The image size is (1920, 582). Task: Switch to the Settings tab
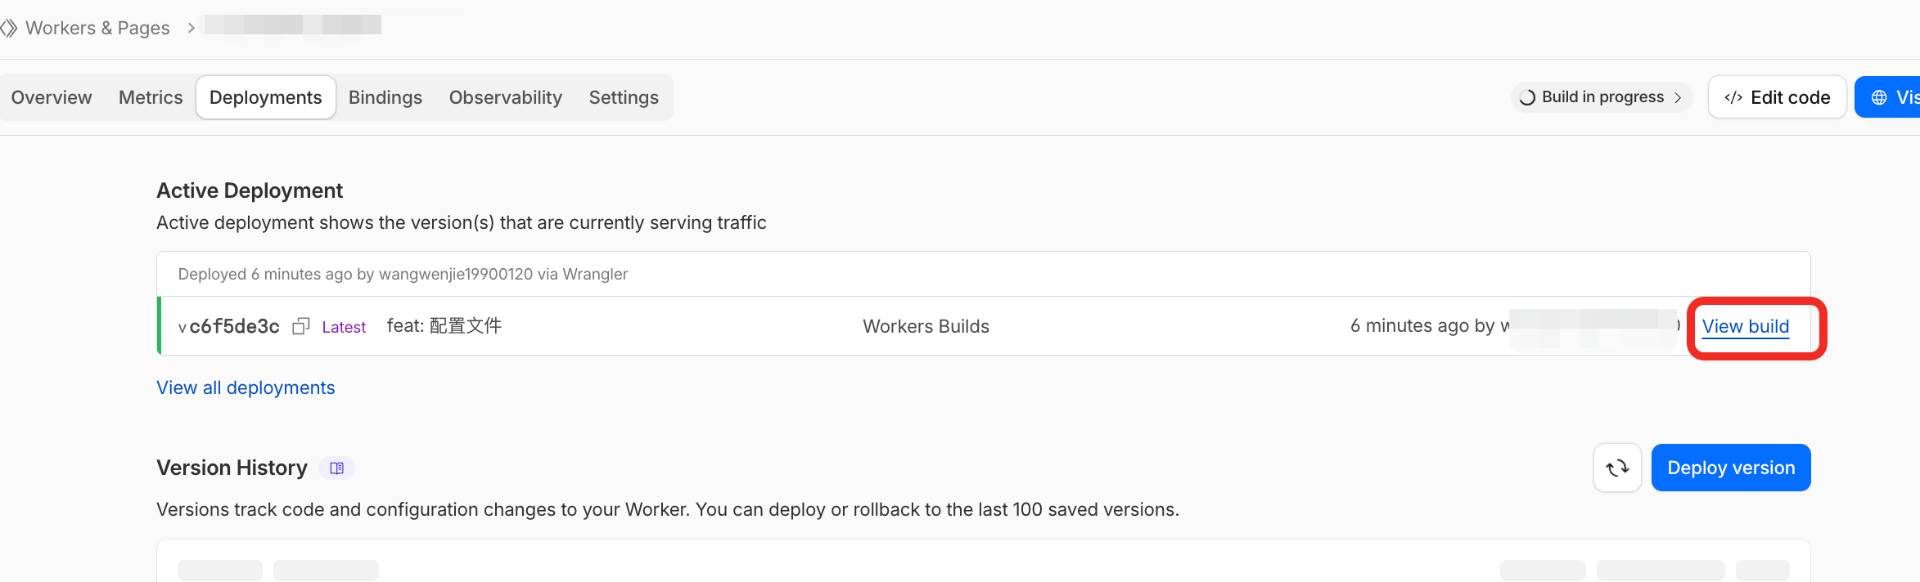click(x=623, y=98)
